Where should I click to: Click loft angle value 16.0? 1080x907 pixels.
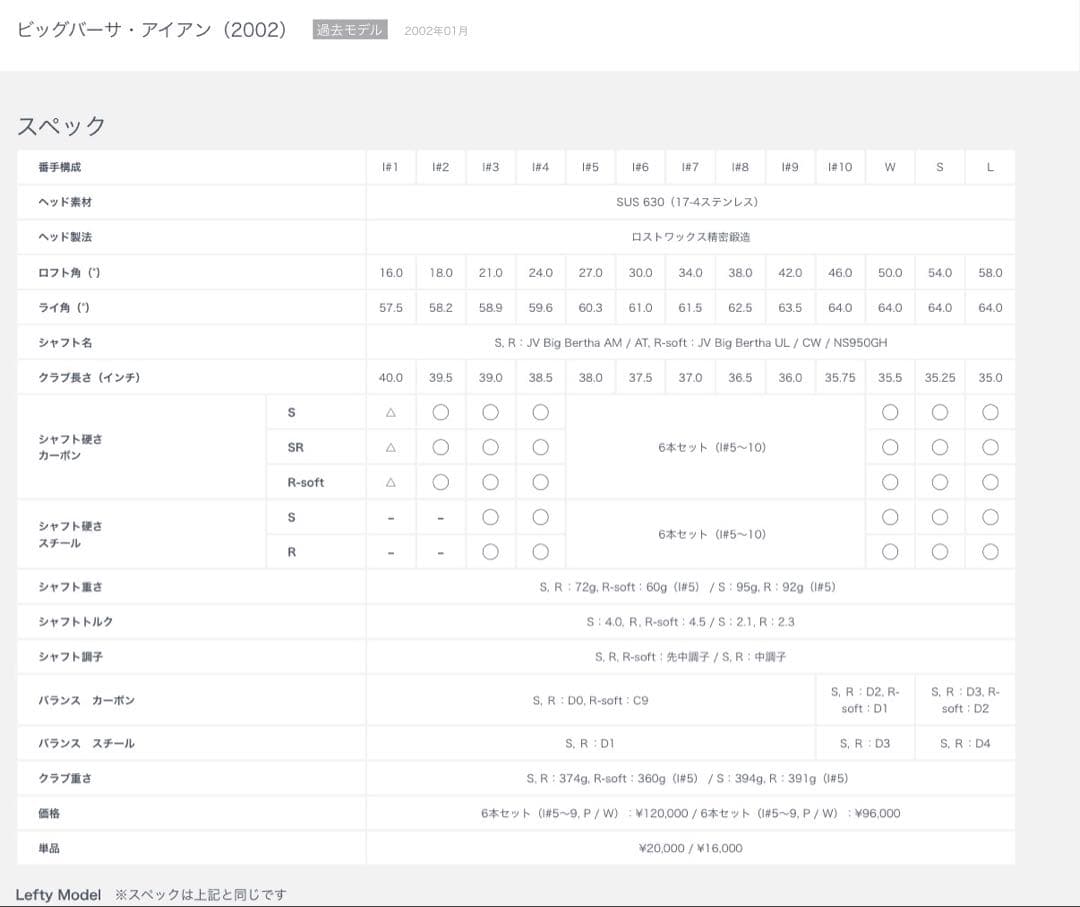(391, 273)
